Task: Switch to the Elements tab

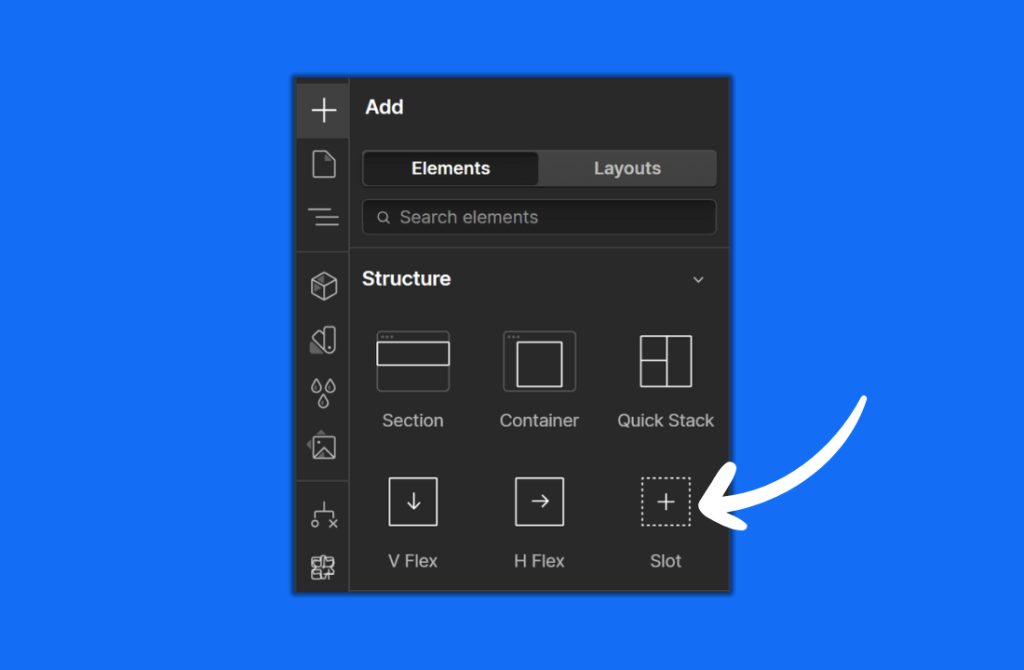Action: [x=450, y=169]
